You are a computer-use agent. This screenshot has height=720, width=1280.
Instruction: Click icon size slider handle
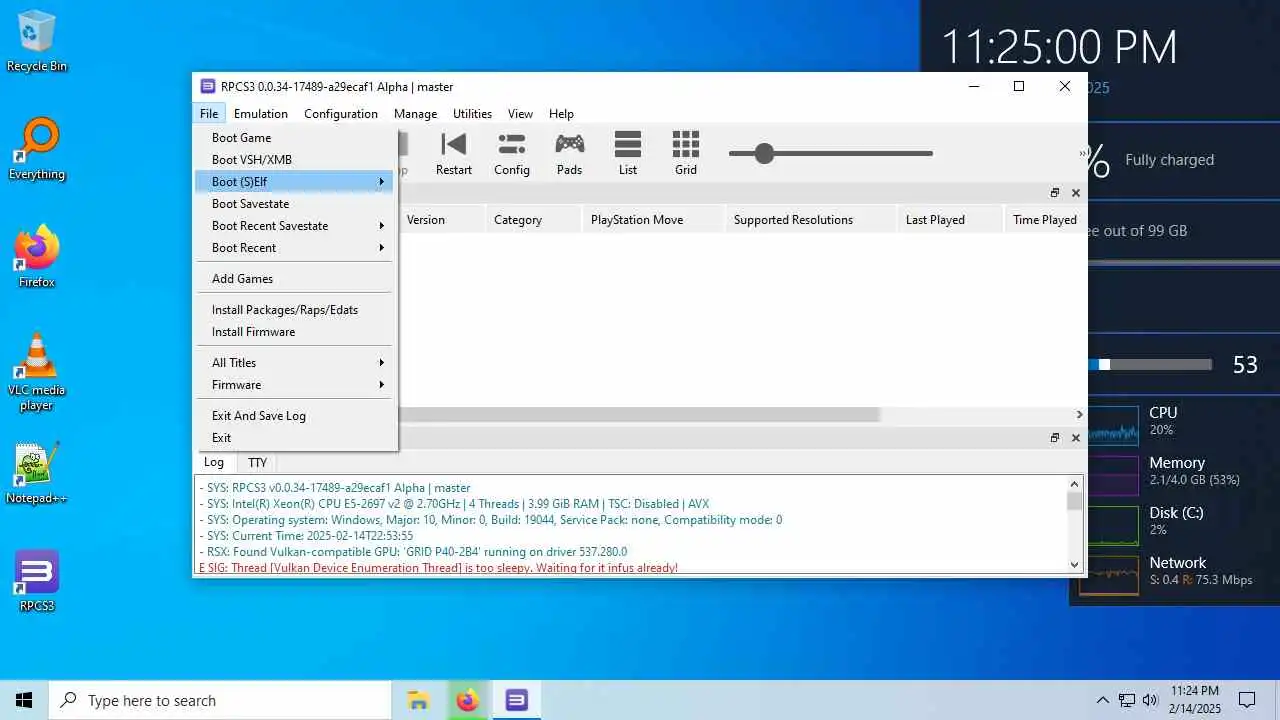click(765, 153)
